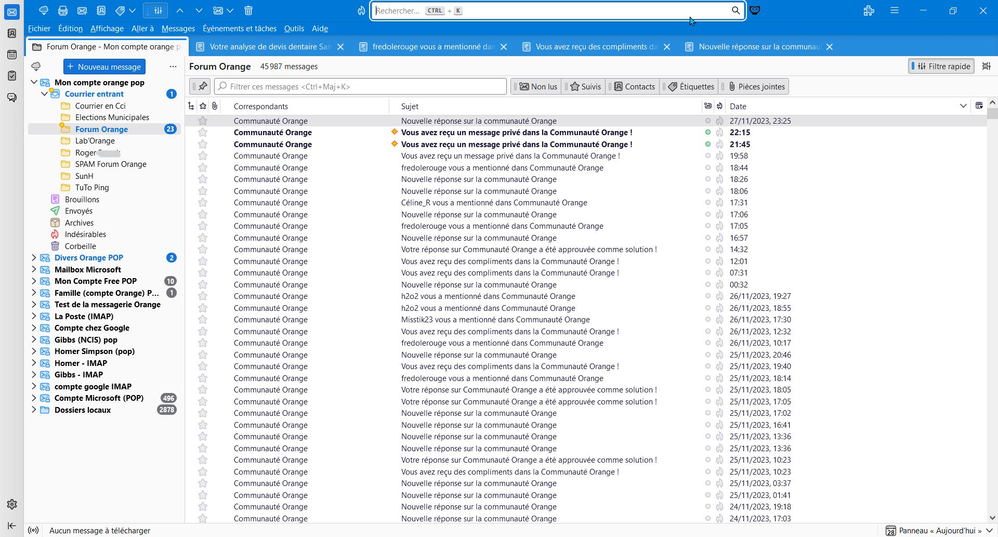Expand the Dossiers locaux tree
The image size is (998, 537).
[34, 410]
